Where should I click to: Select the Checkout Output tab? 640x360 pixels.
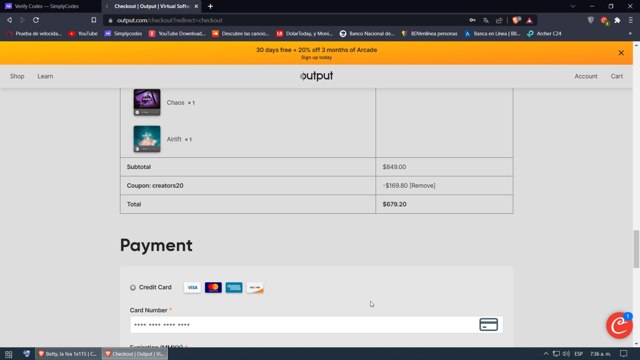click(151, 7)
